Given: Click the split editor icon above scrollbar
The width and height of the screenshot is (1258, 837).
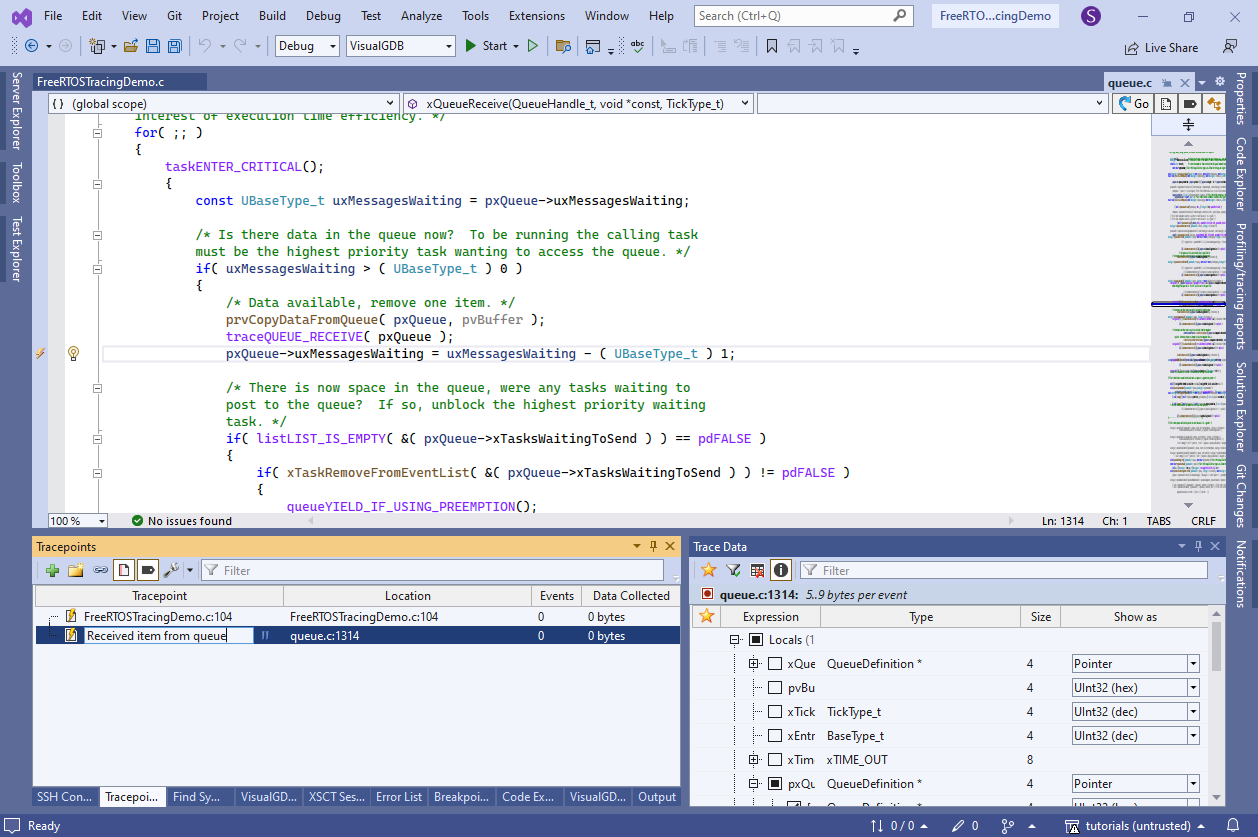Looking at the screenshot, I should (x=1188, y=124).
